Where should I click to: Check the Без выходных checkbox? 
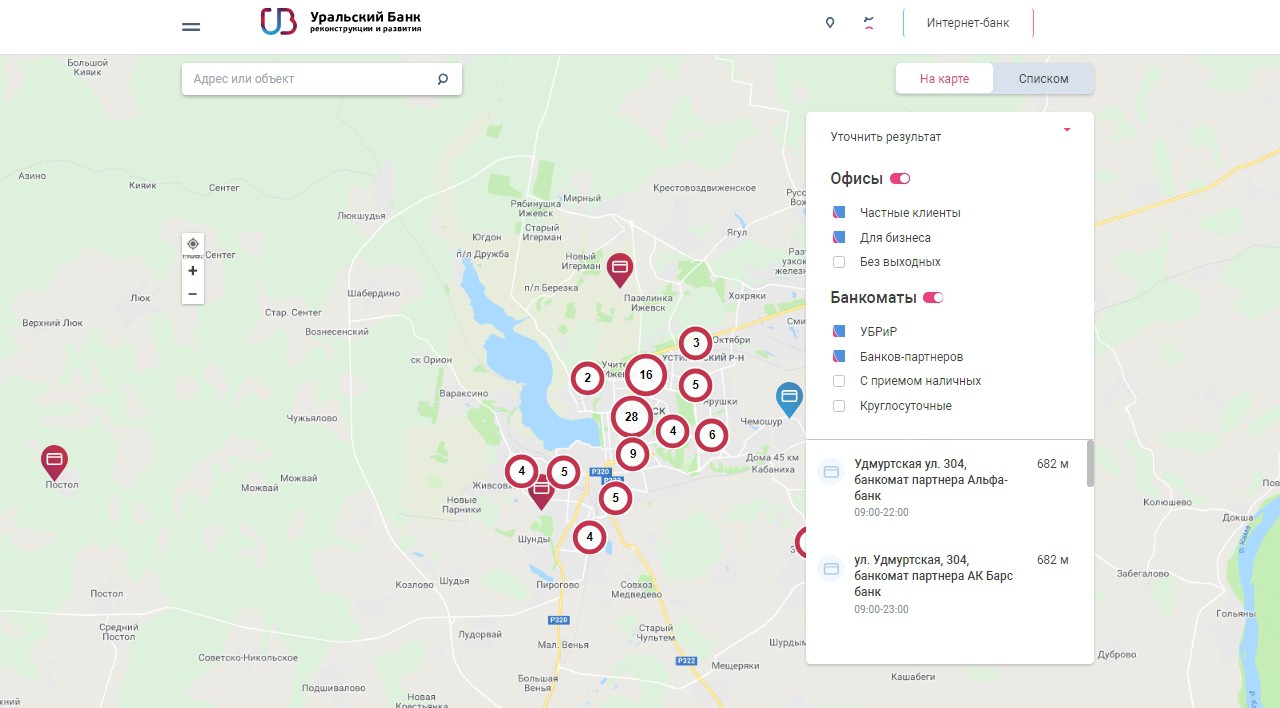point(839,262)
